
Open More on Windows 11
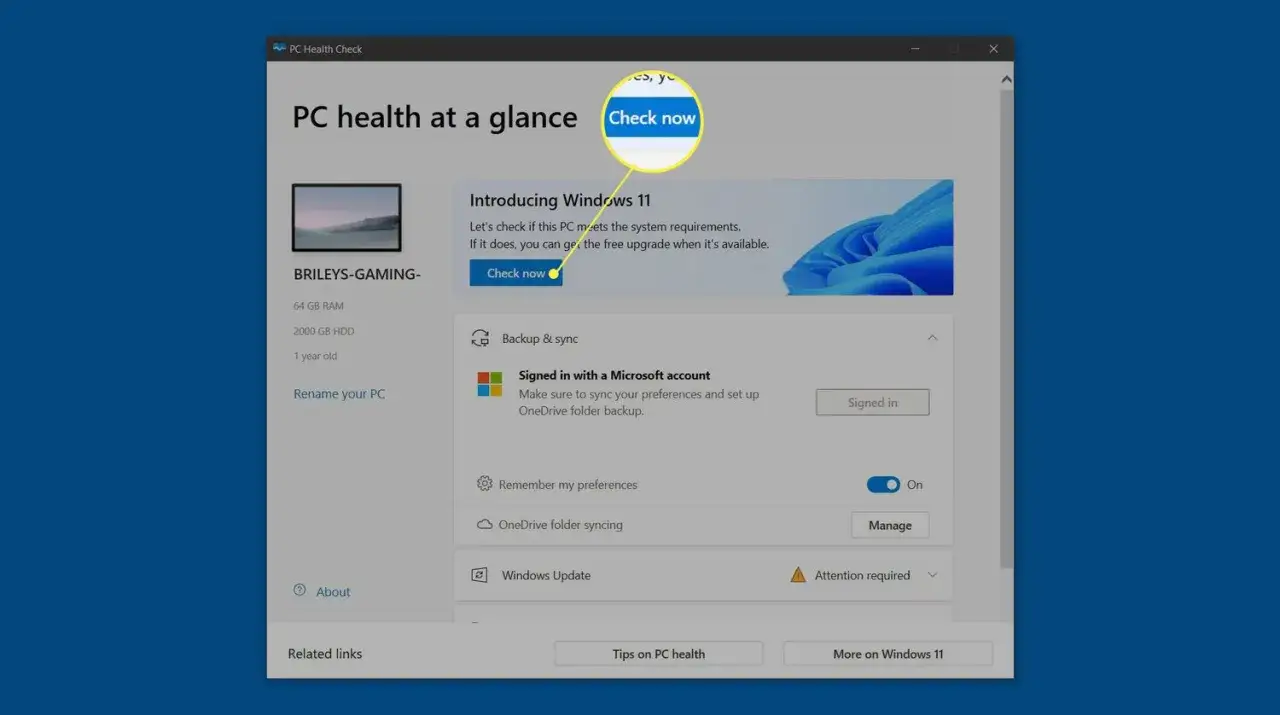[x=888, y=654]
